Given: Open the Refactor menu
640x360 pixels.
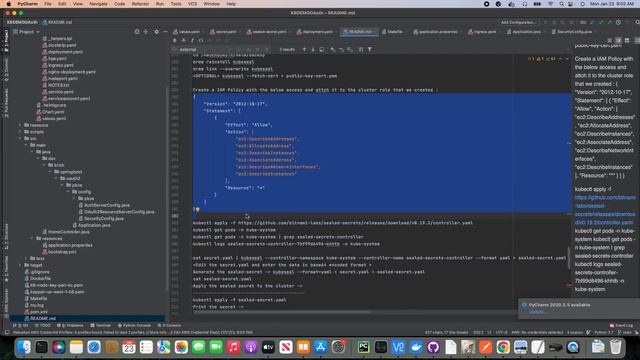Looking at the screenshot, I should coord(140,4).
